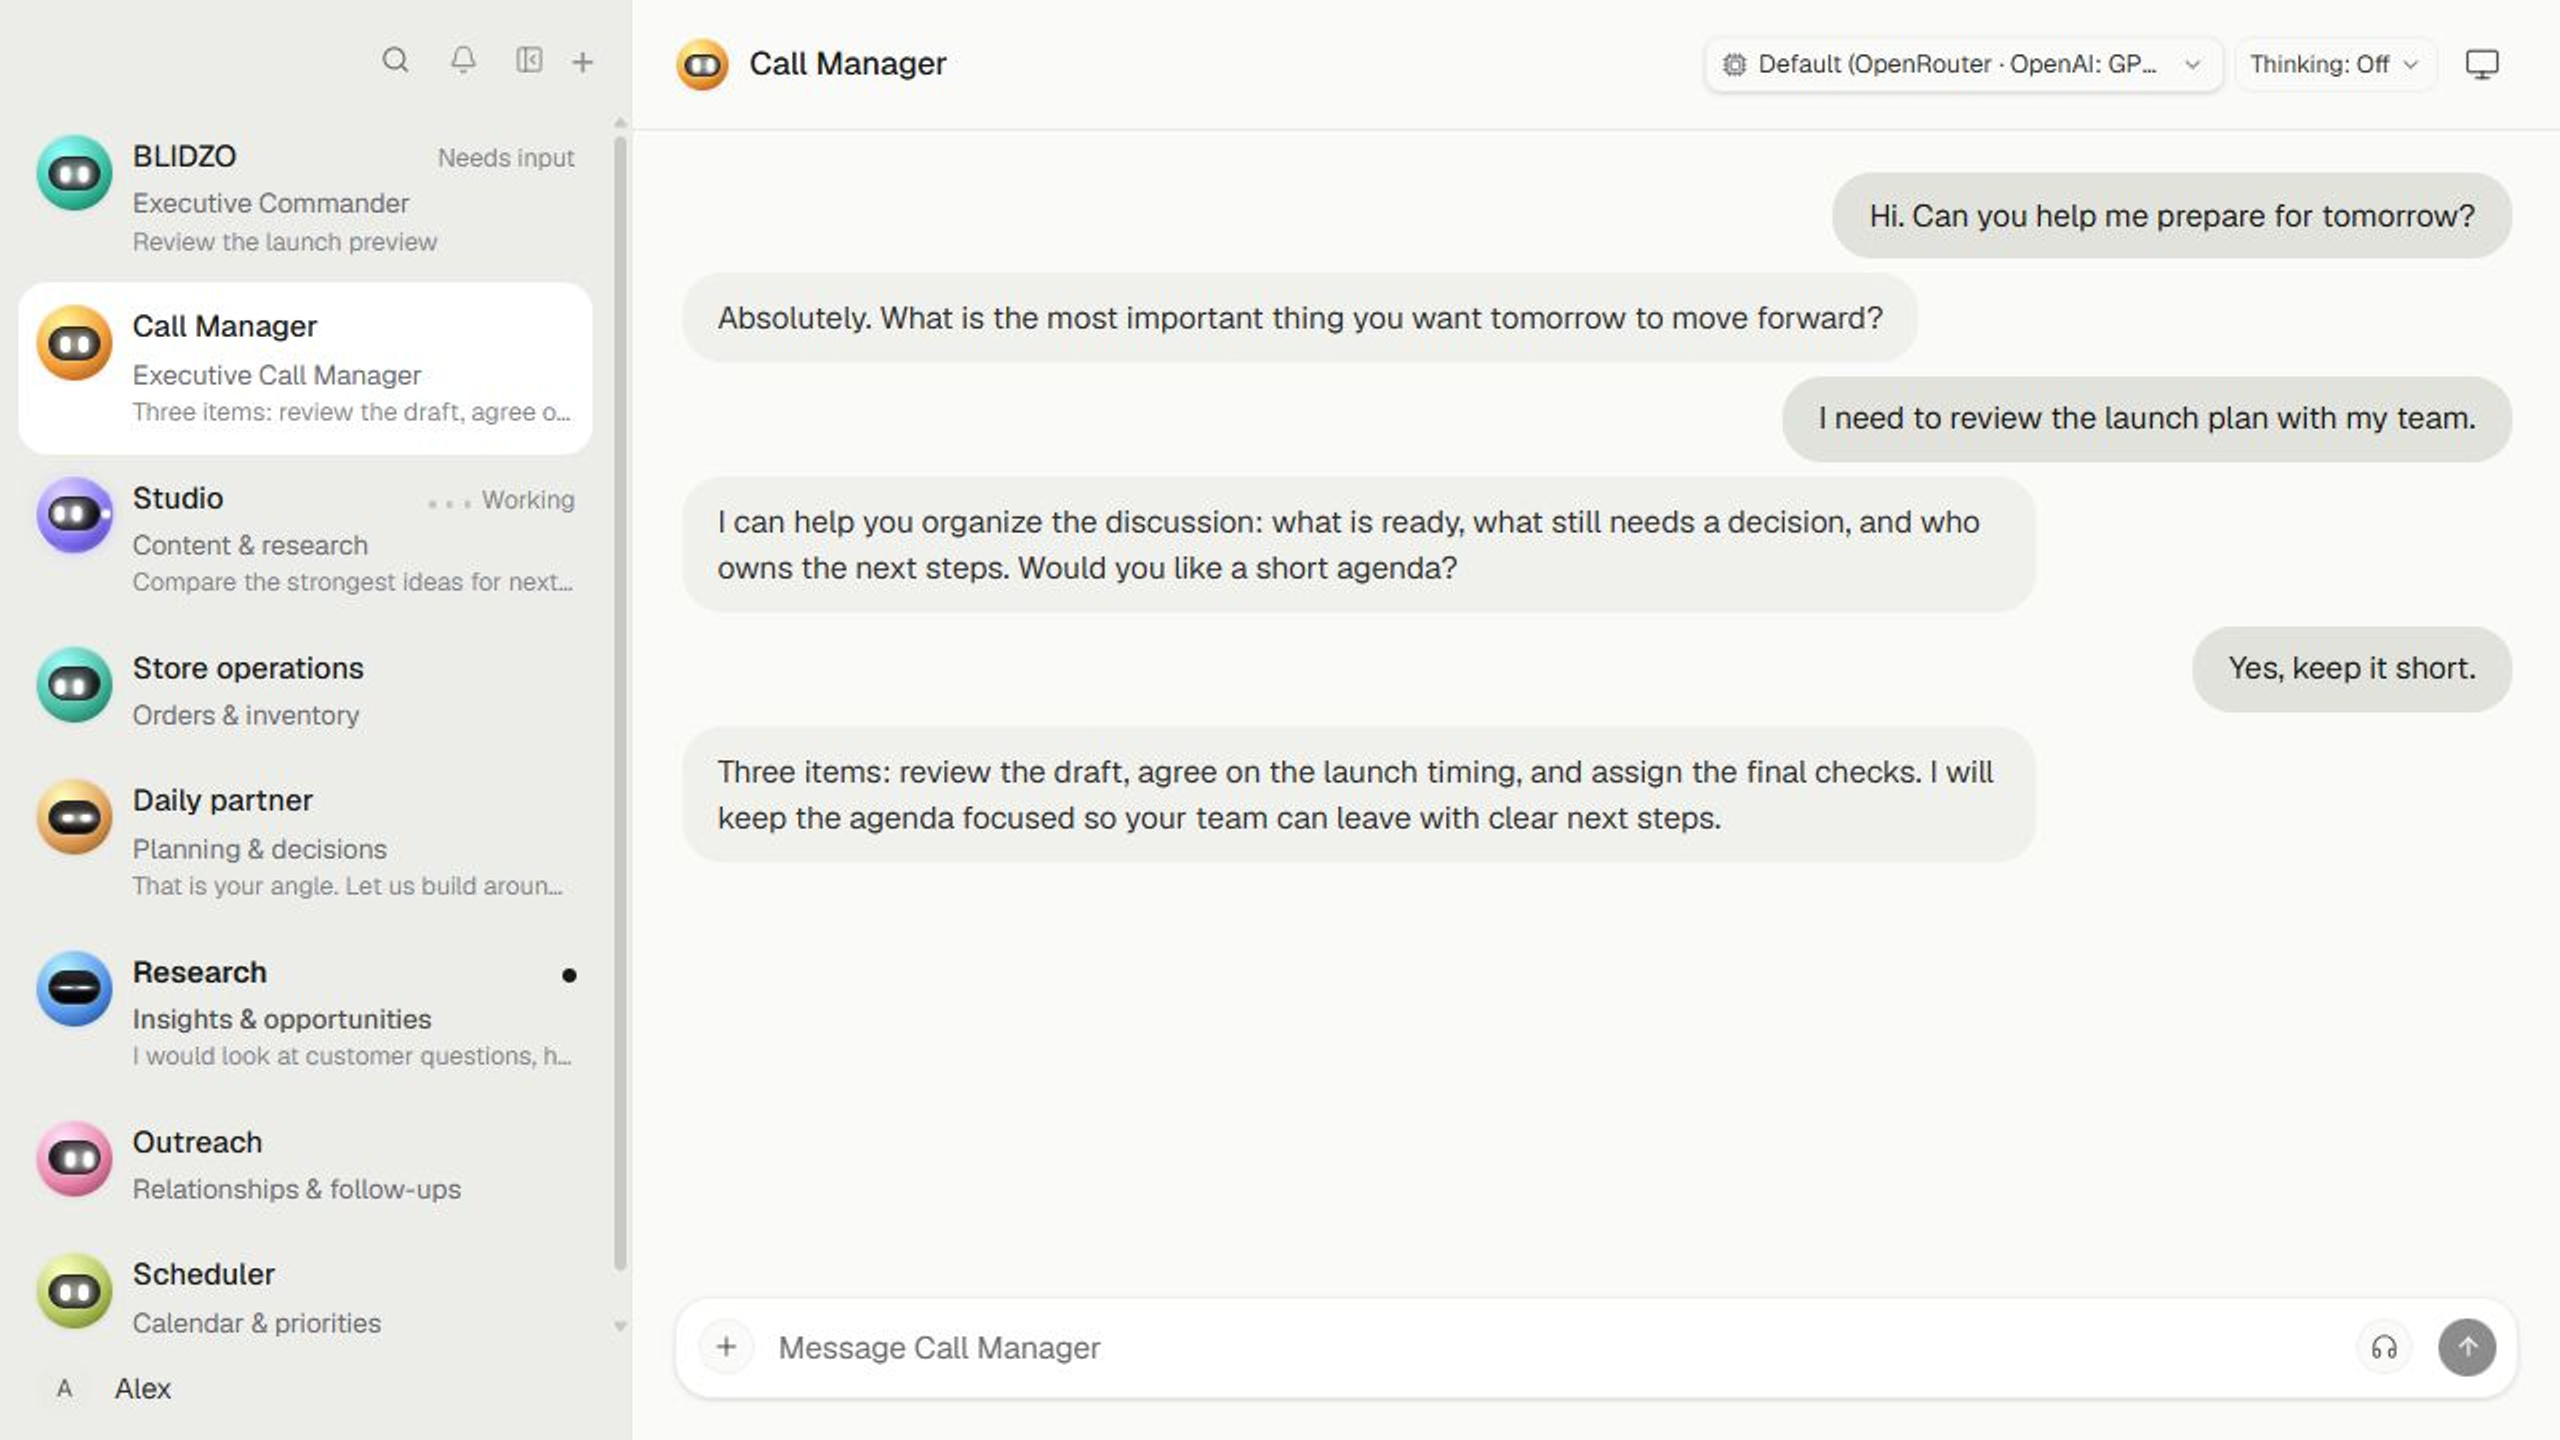The width and height of the screenshot is (2560, 1440).
Task: Click the Research agent avatar
Action: [x=74, y=989]
